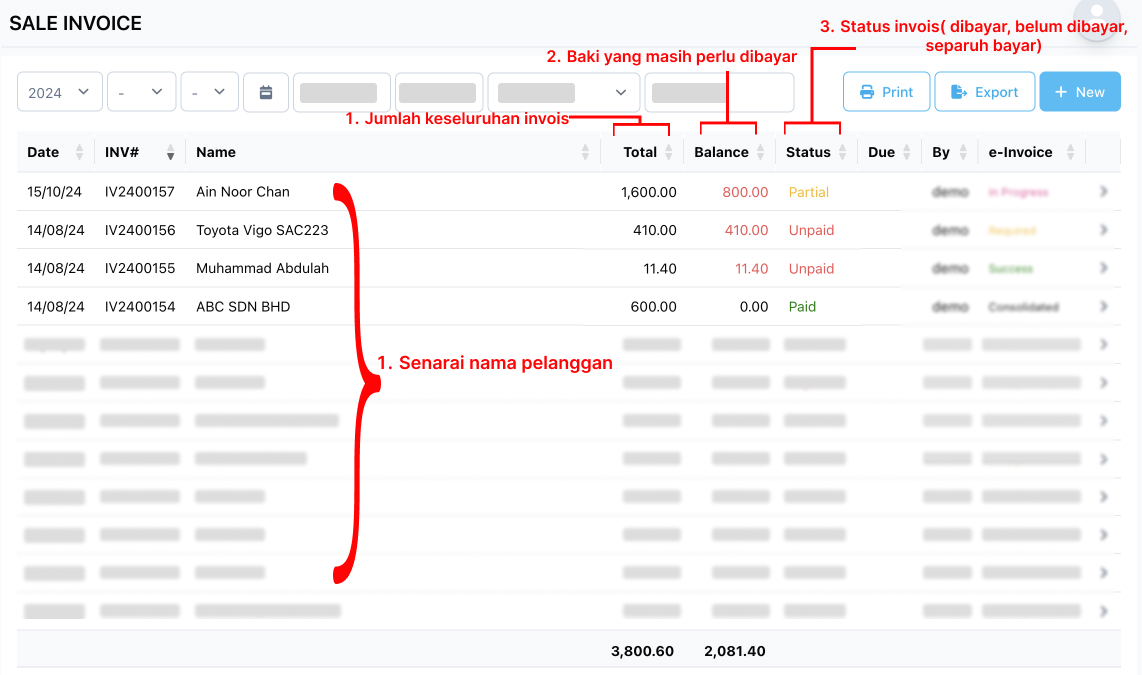
Task: Click the Export button
Action: point(985,92)
